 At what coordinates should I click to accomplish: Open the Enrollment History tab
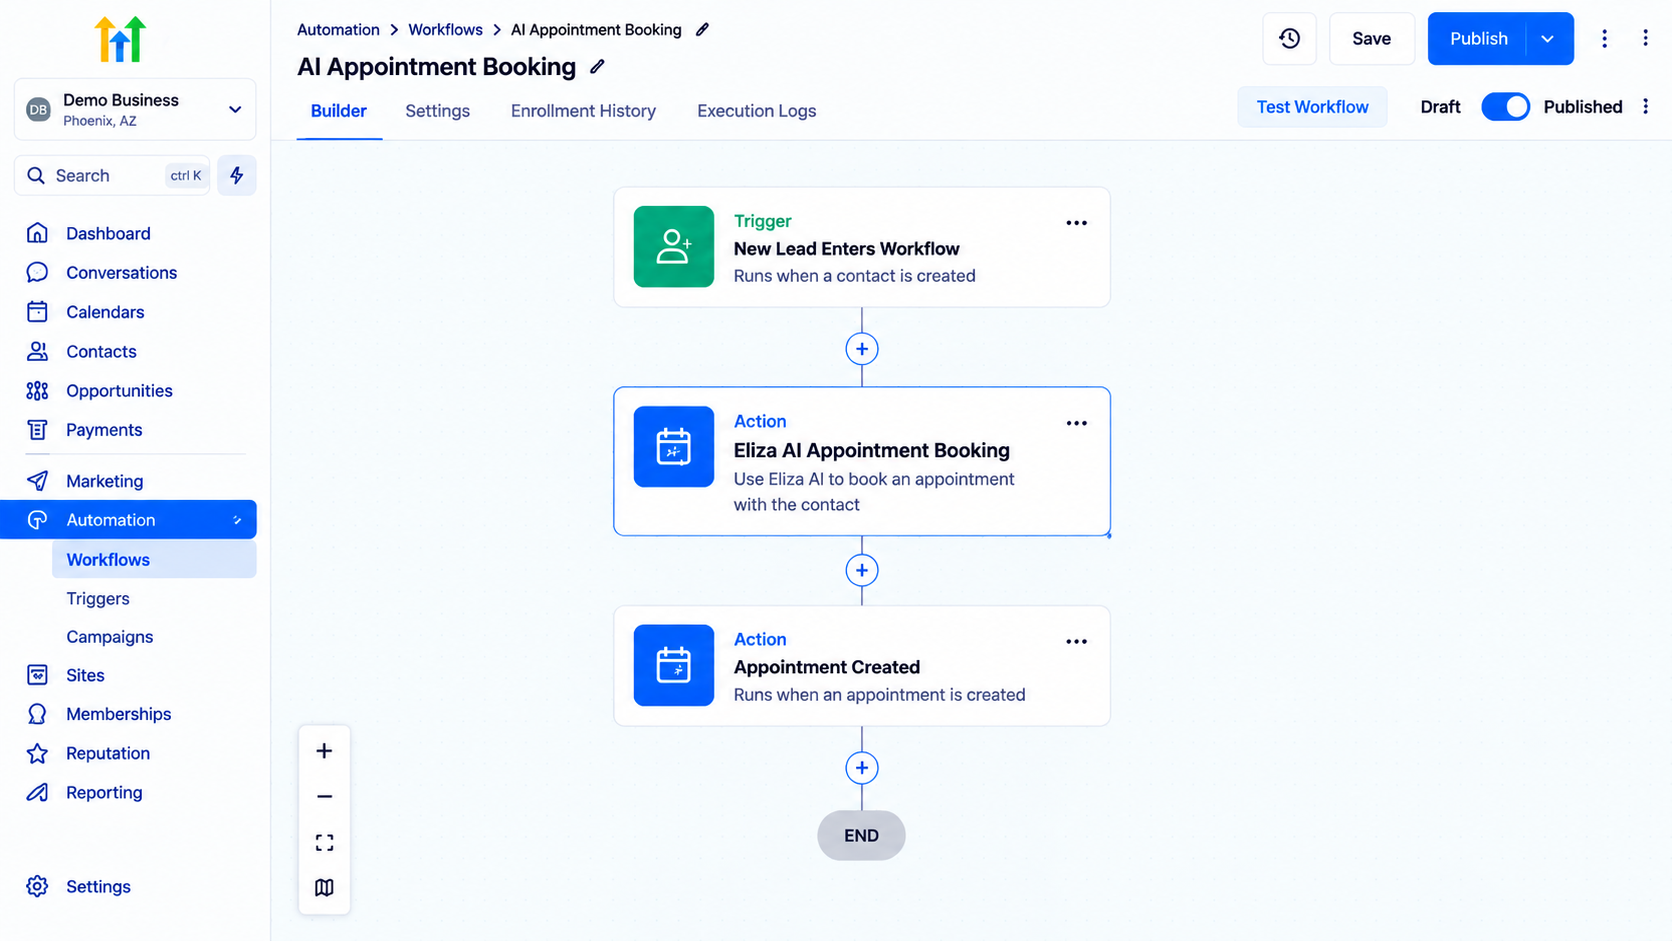pos(583,111)
